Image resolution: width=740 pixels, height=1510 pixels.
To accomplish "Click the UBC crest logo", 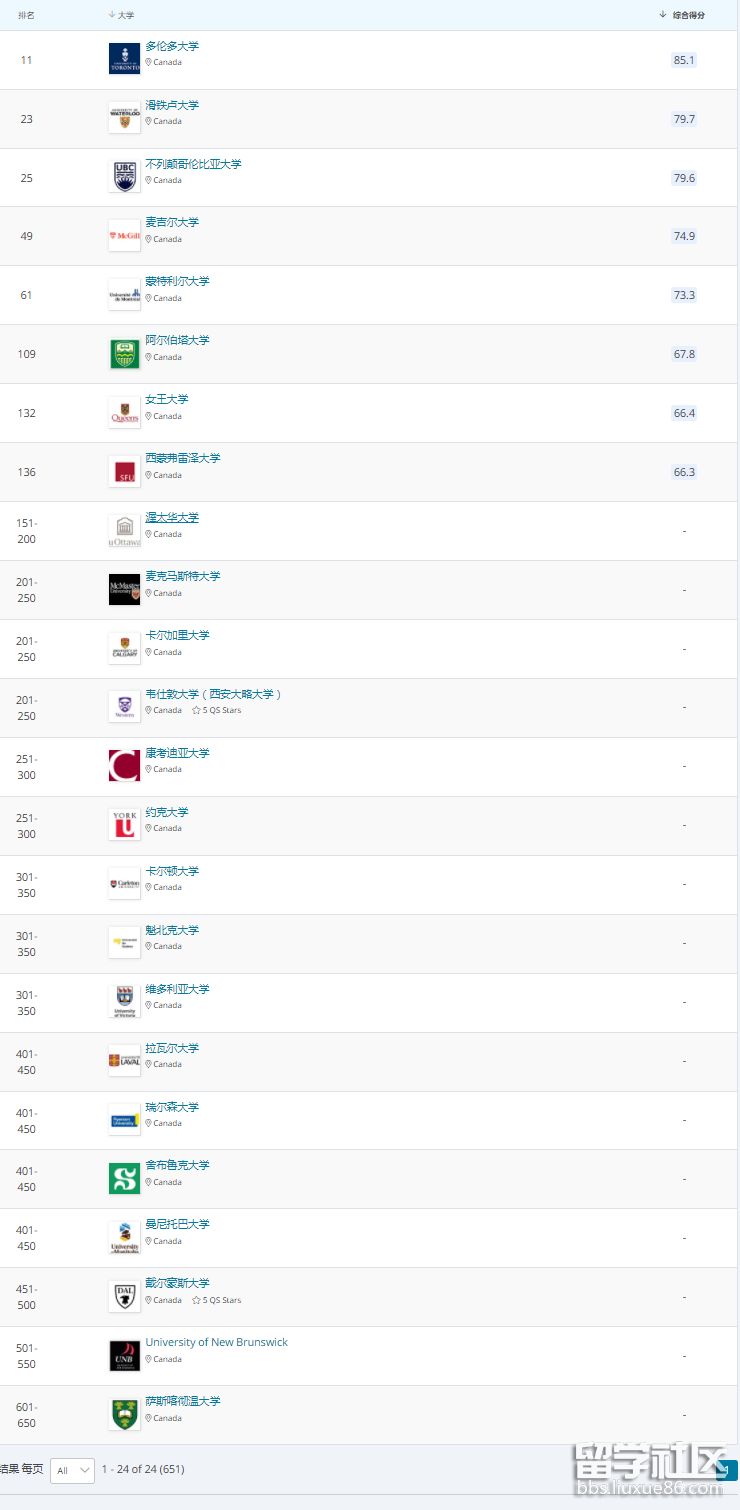I will [x=124, y=177].
